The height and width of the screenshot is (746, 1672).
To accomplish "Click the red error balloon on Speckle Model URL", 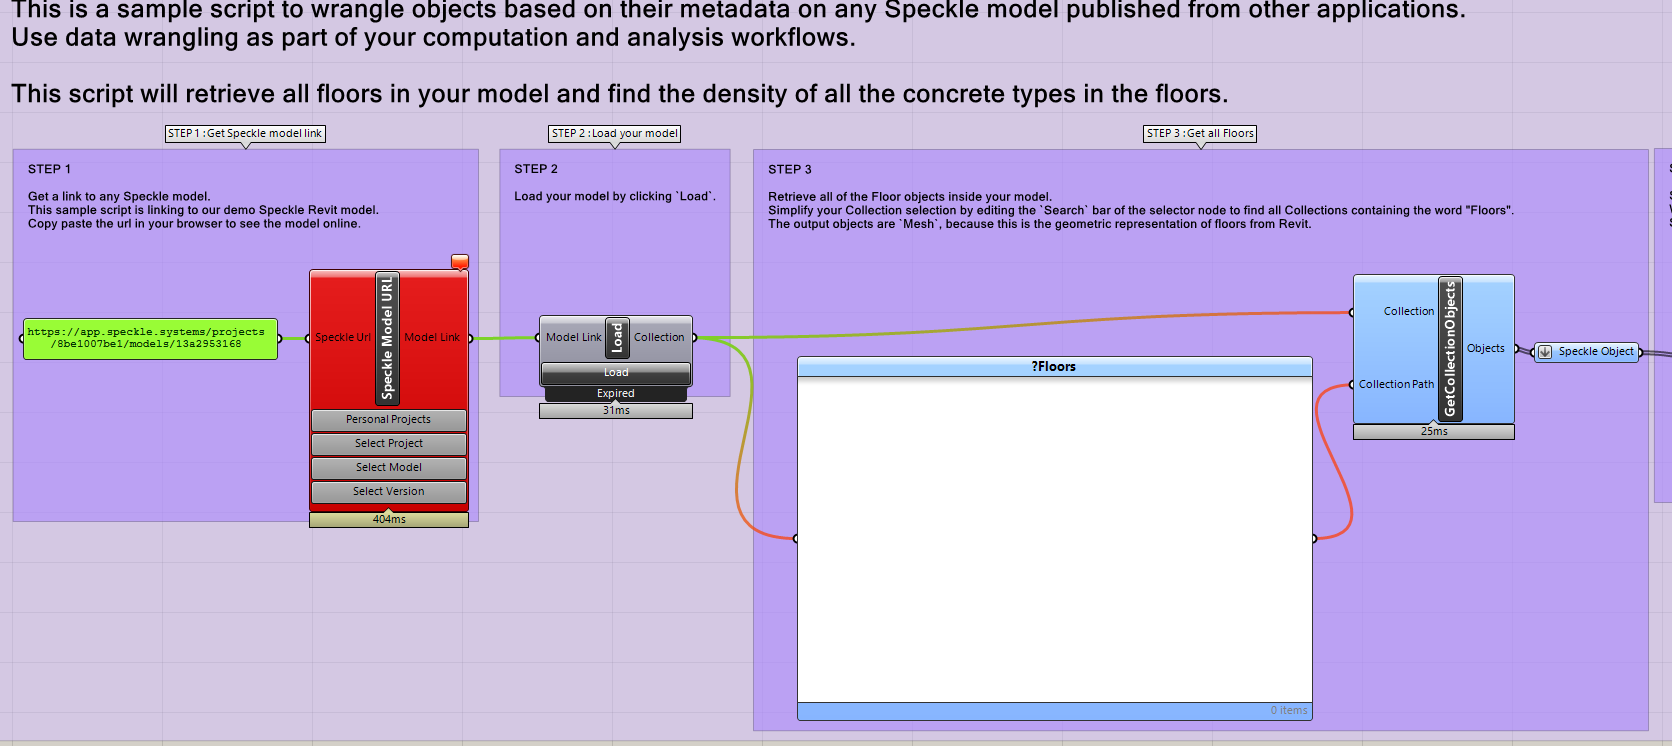I will point(460,262).
